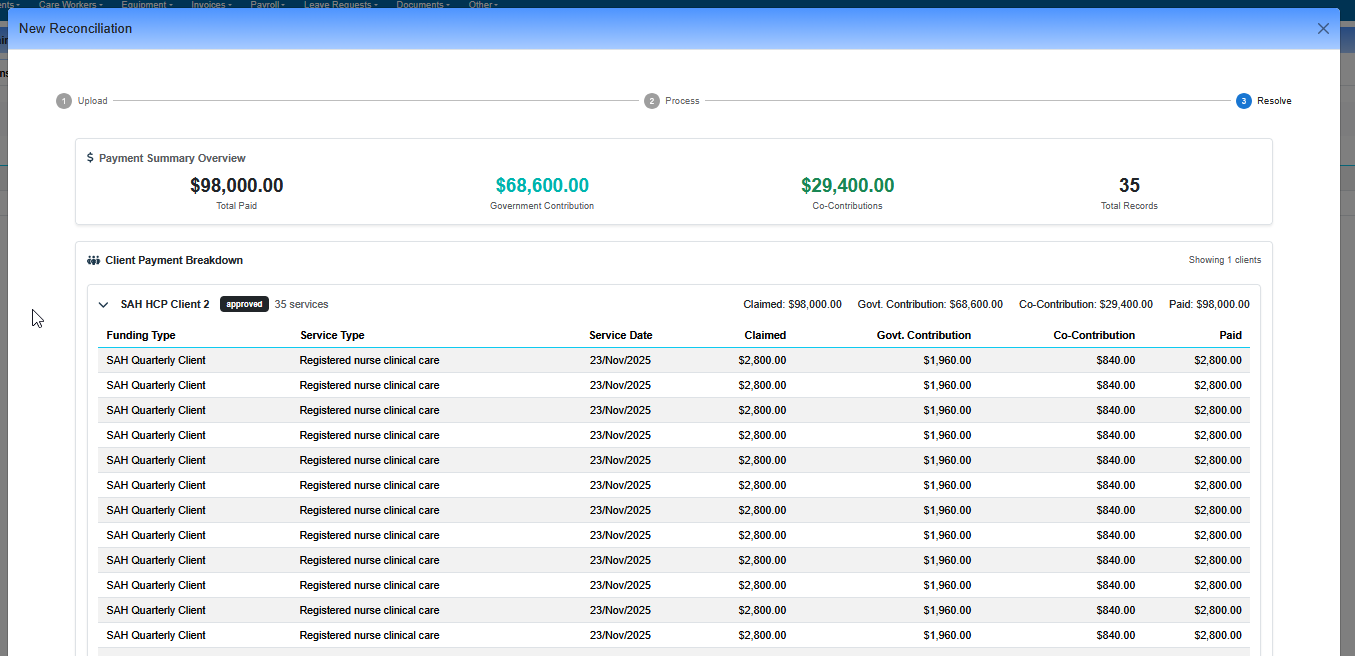Open the Equipment dropdown menu
This screenshot has height=656, width=1355.
[148, 5]
